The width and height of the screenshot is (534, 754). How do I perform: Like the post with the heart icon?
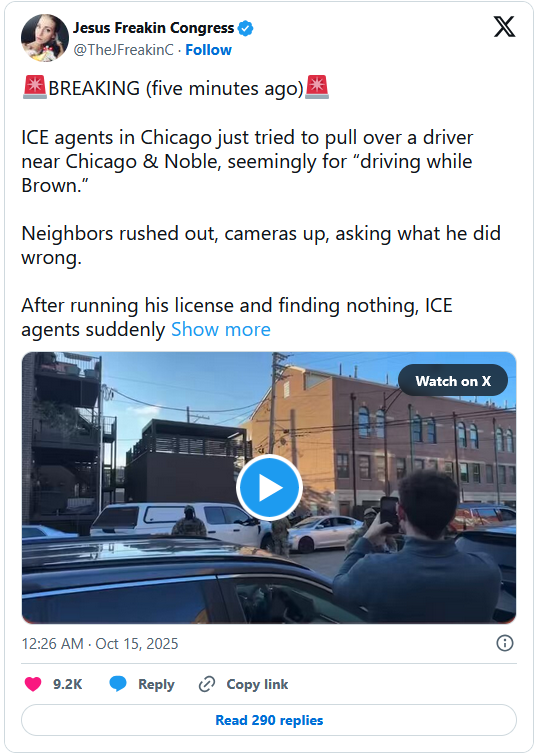(33, 684)
